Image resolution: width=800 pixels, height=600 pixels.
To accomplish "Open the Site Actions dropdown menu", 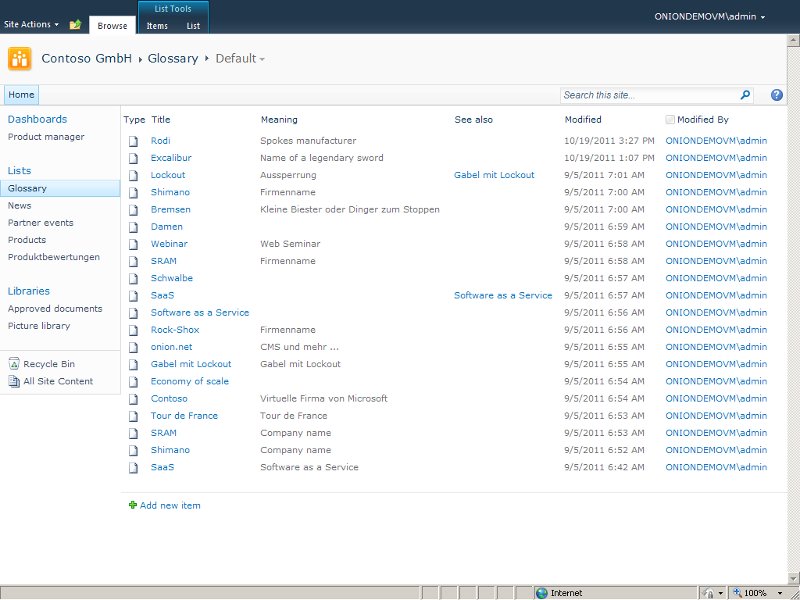I will tap(31, 24).
